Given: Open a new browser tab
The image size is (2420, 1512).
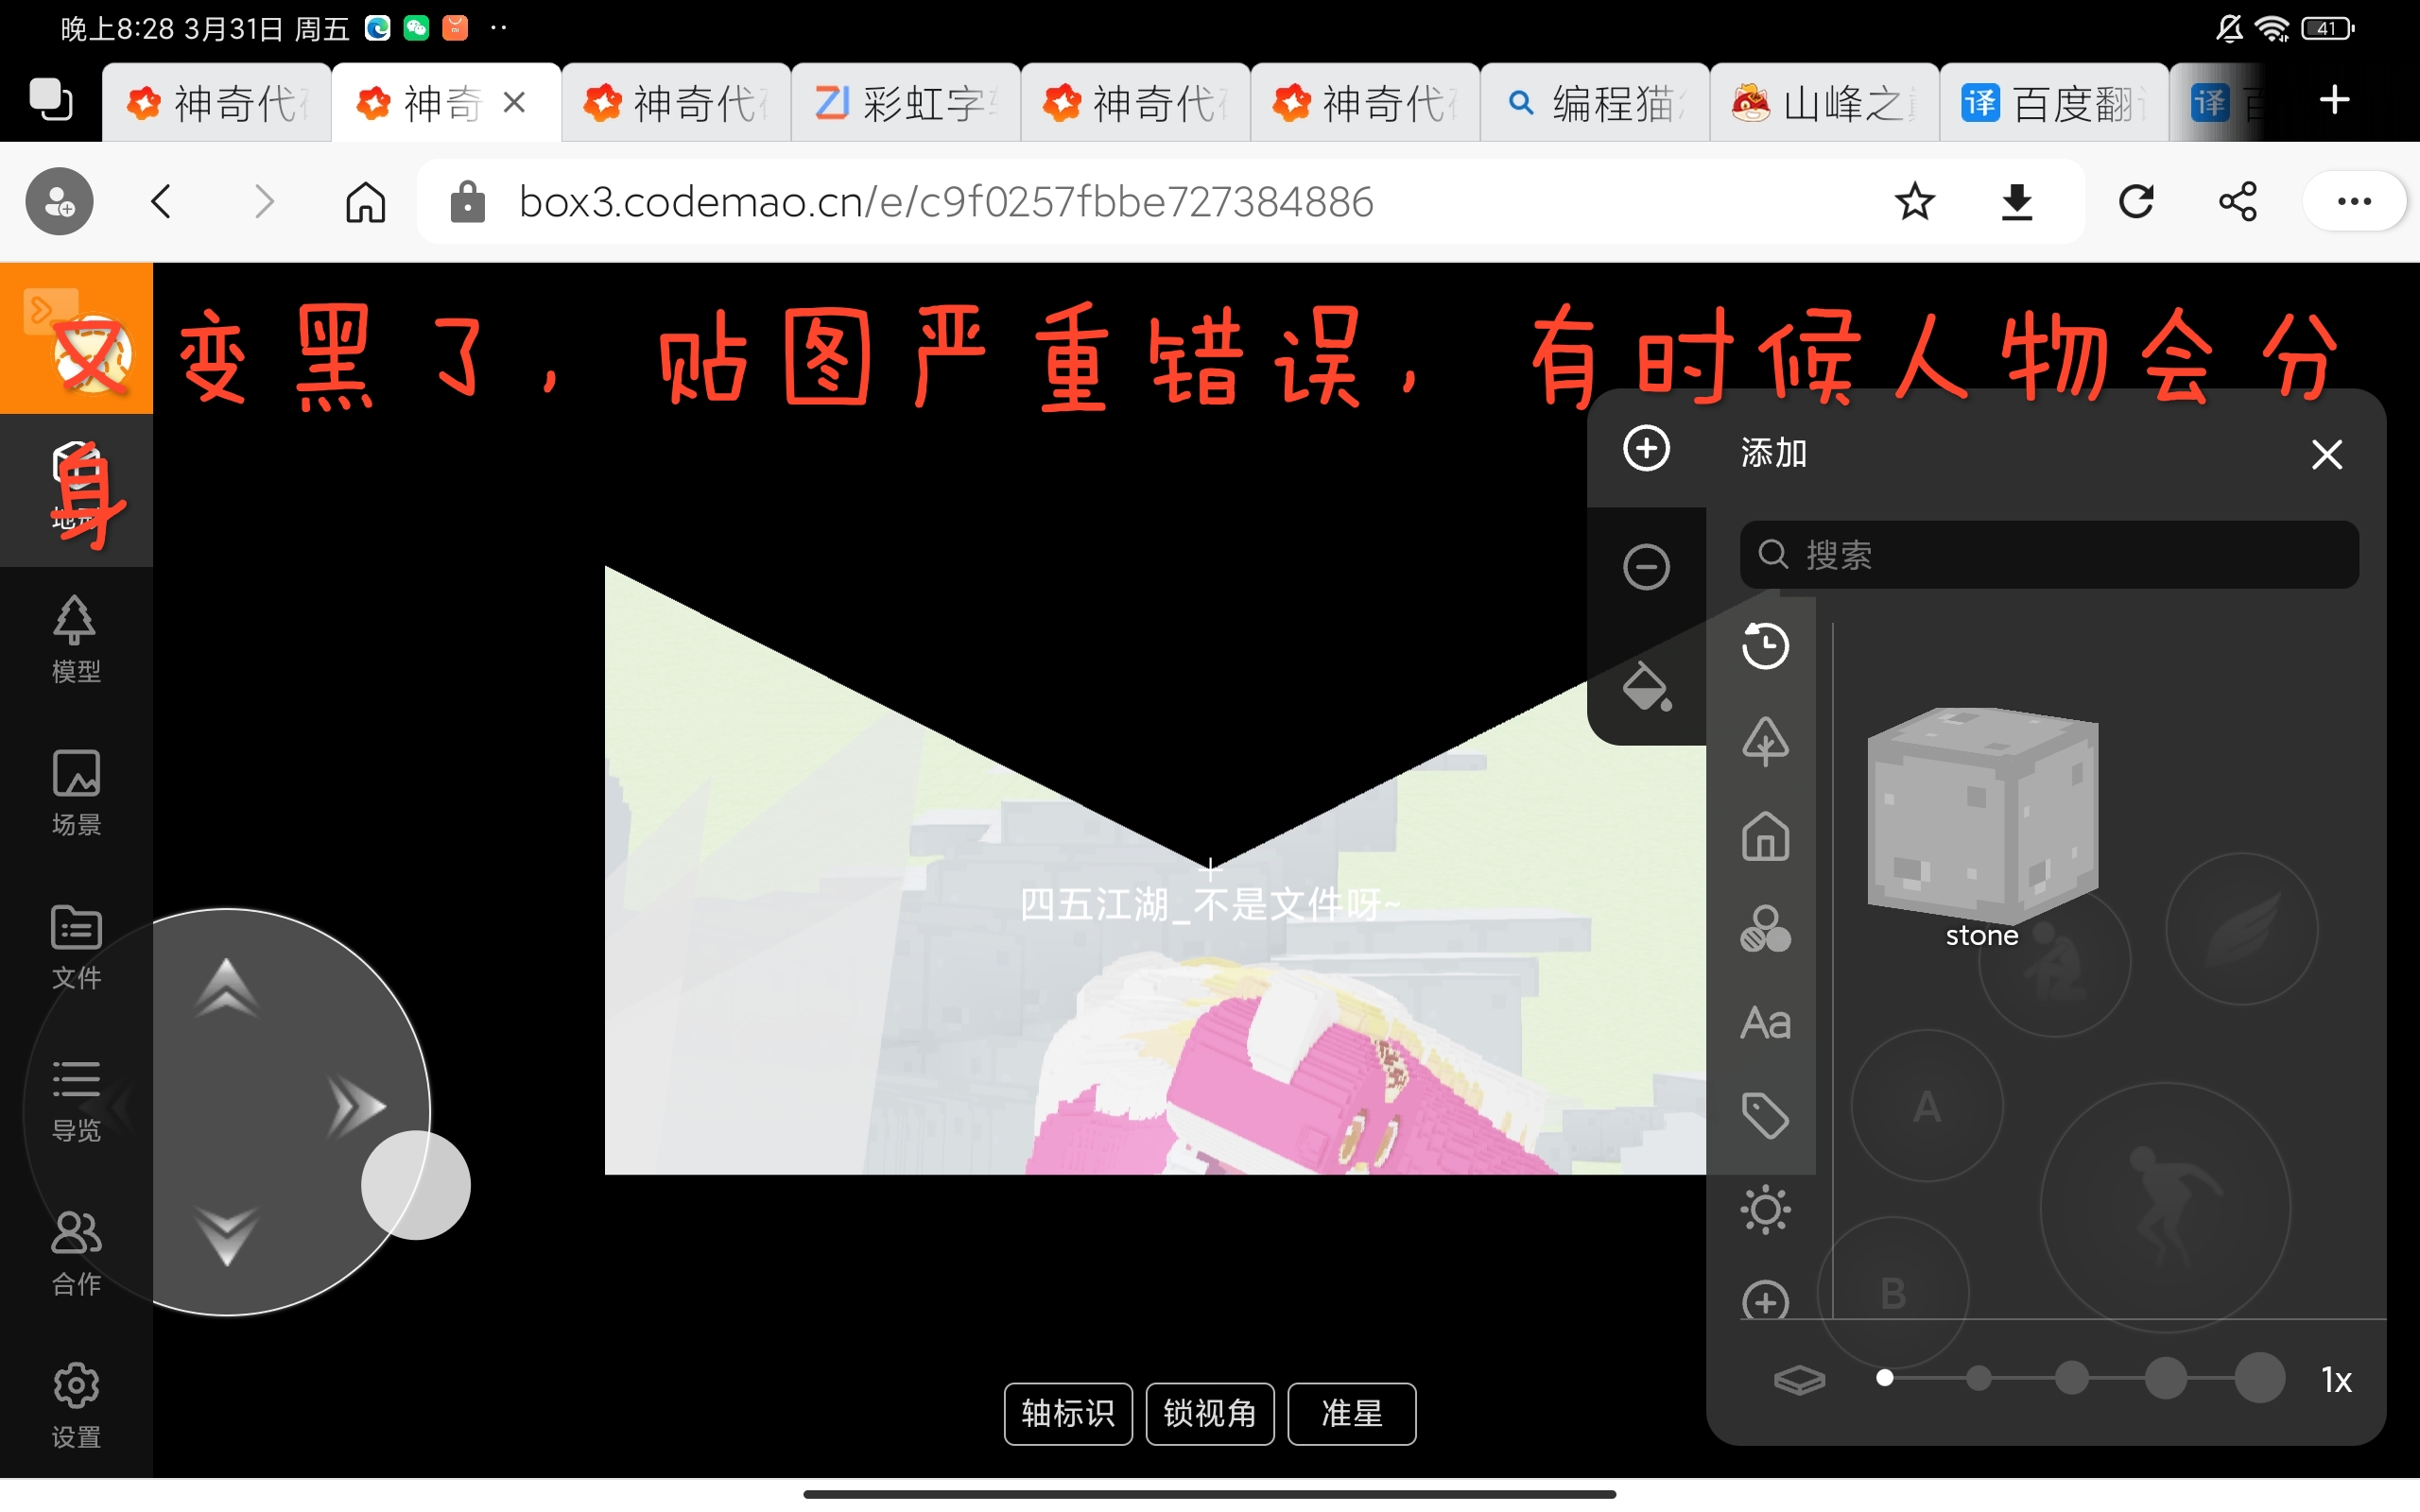Looking at the screenshot, I should click(x=2334, y=100).
